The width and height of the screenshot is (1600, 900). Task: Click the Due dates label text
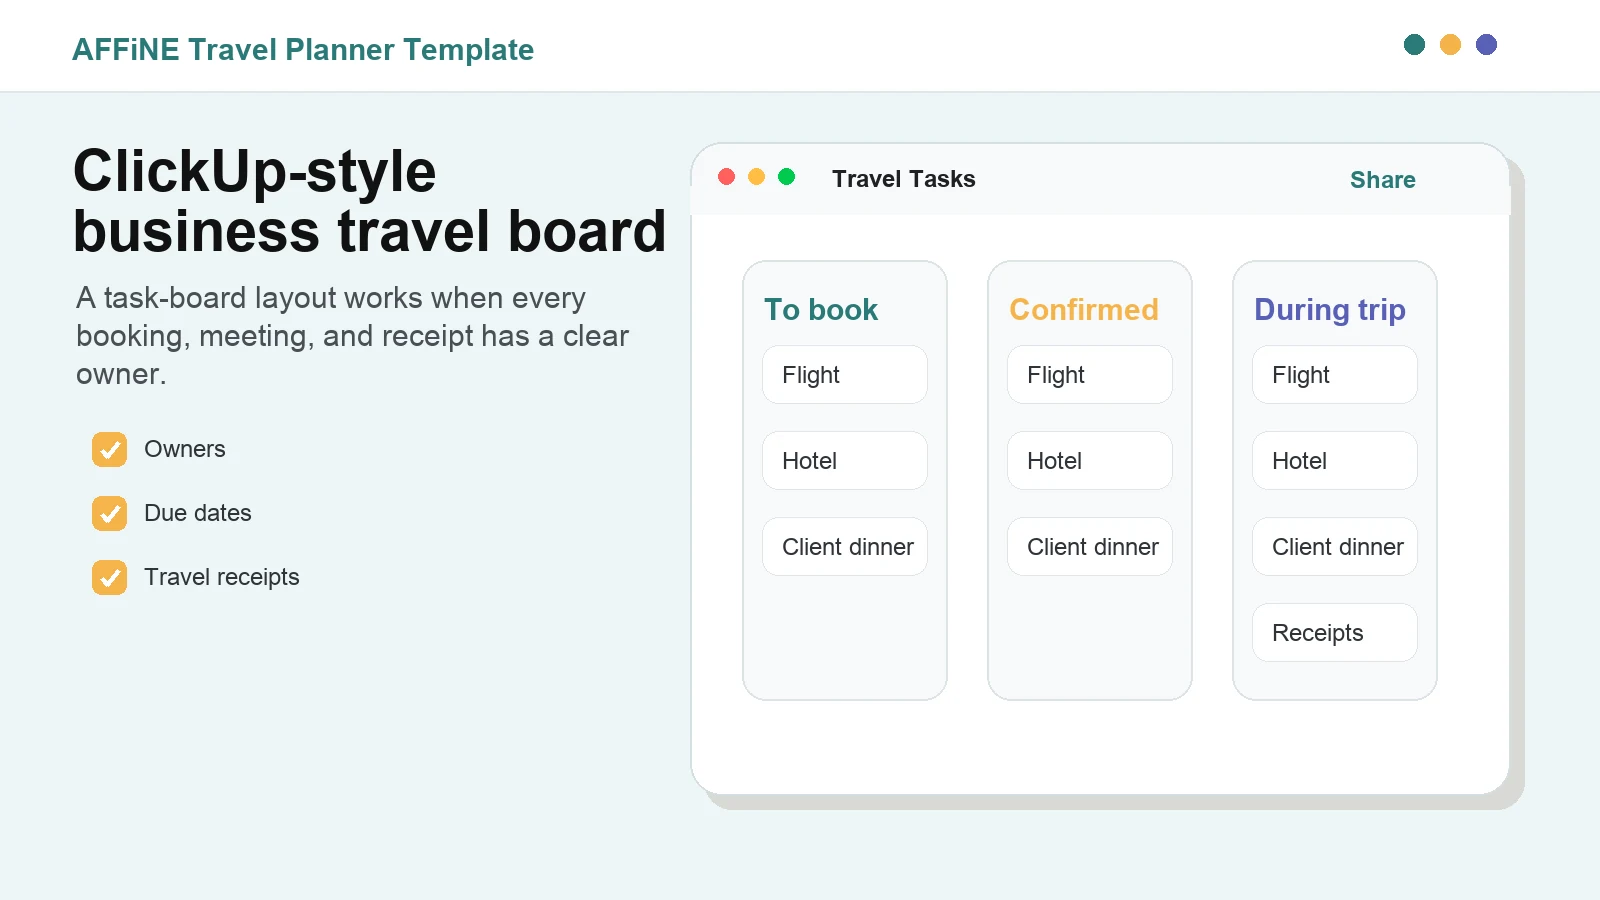pos(198,513)
